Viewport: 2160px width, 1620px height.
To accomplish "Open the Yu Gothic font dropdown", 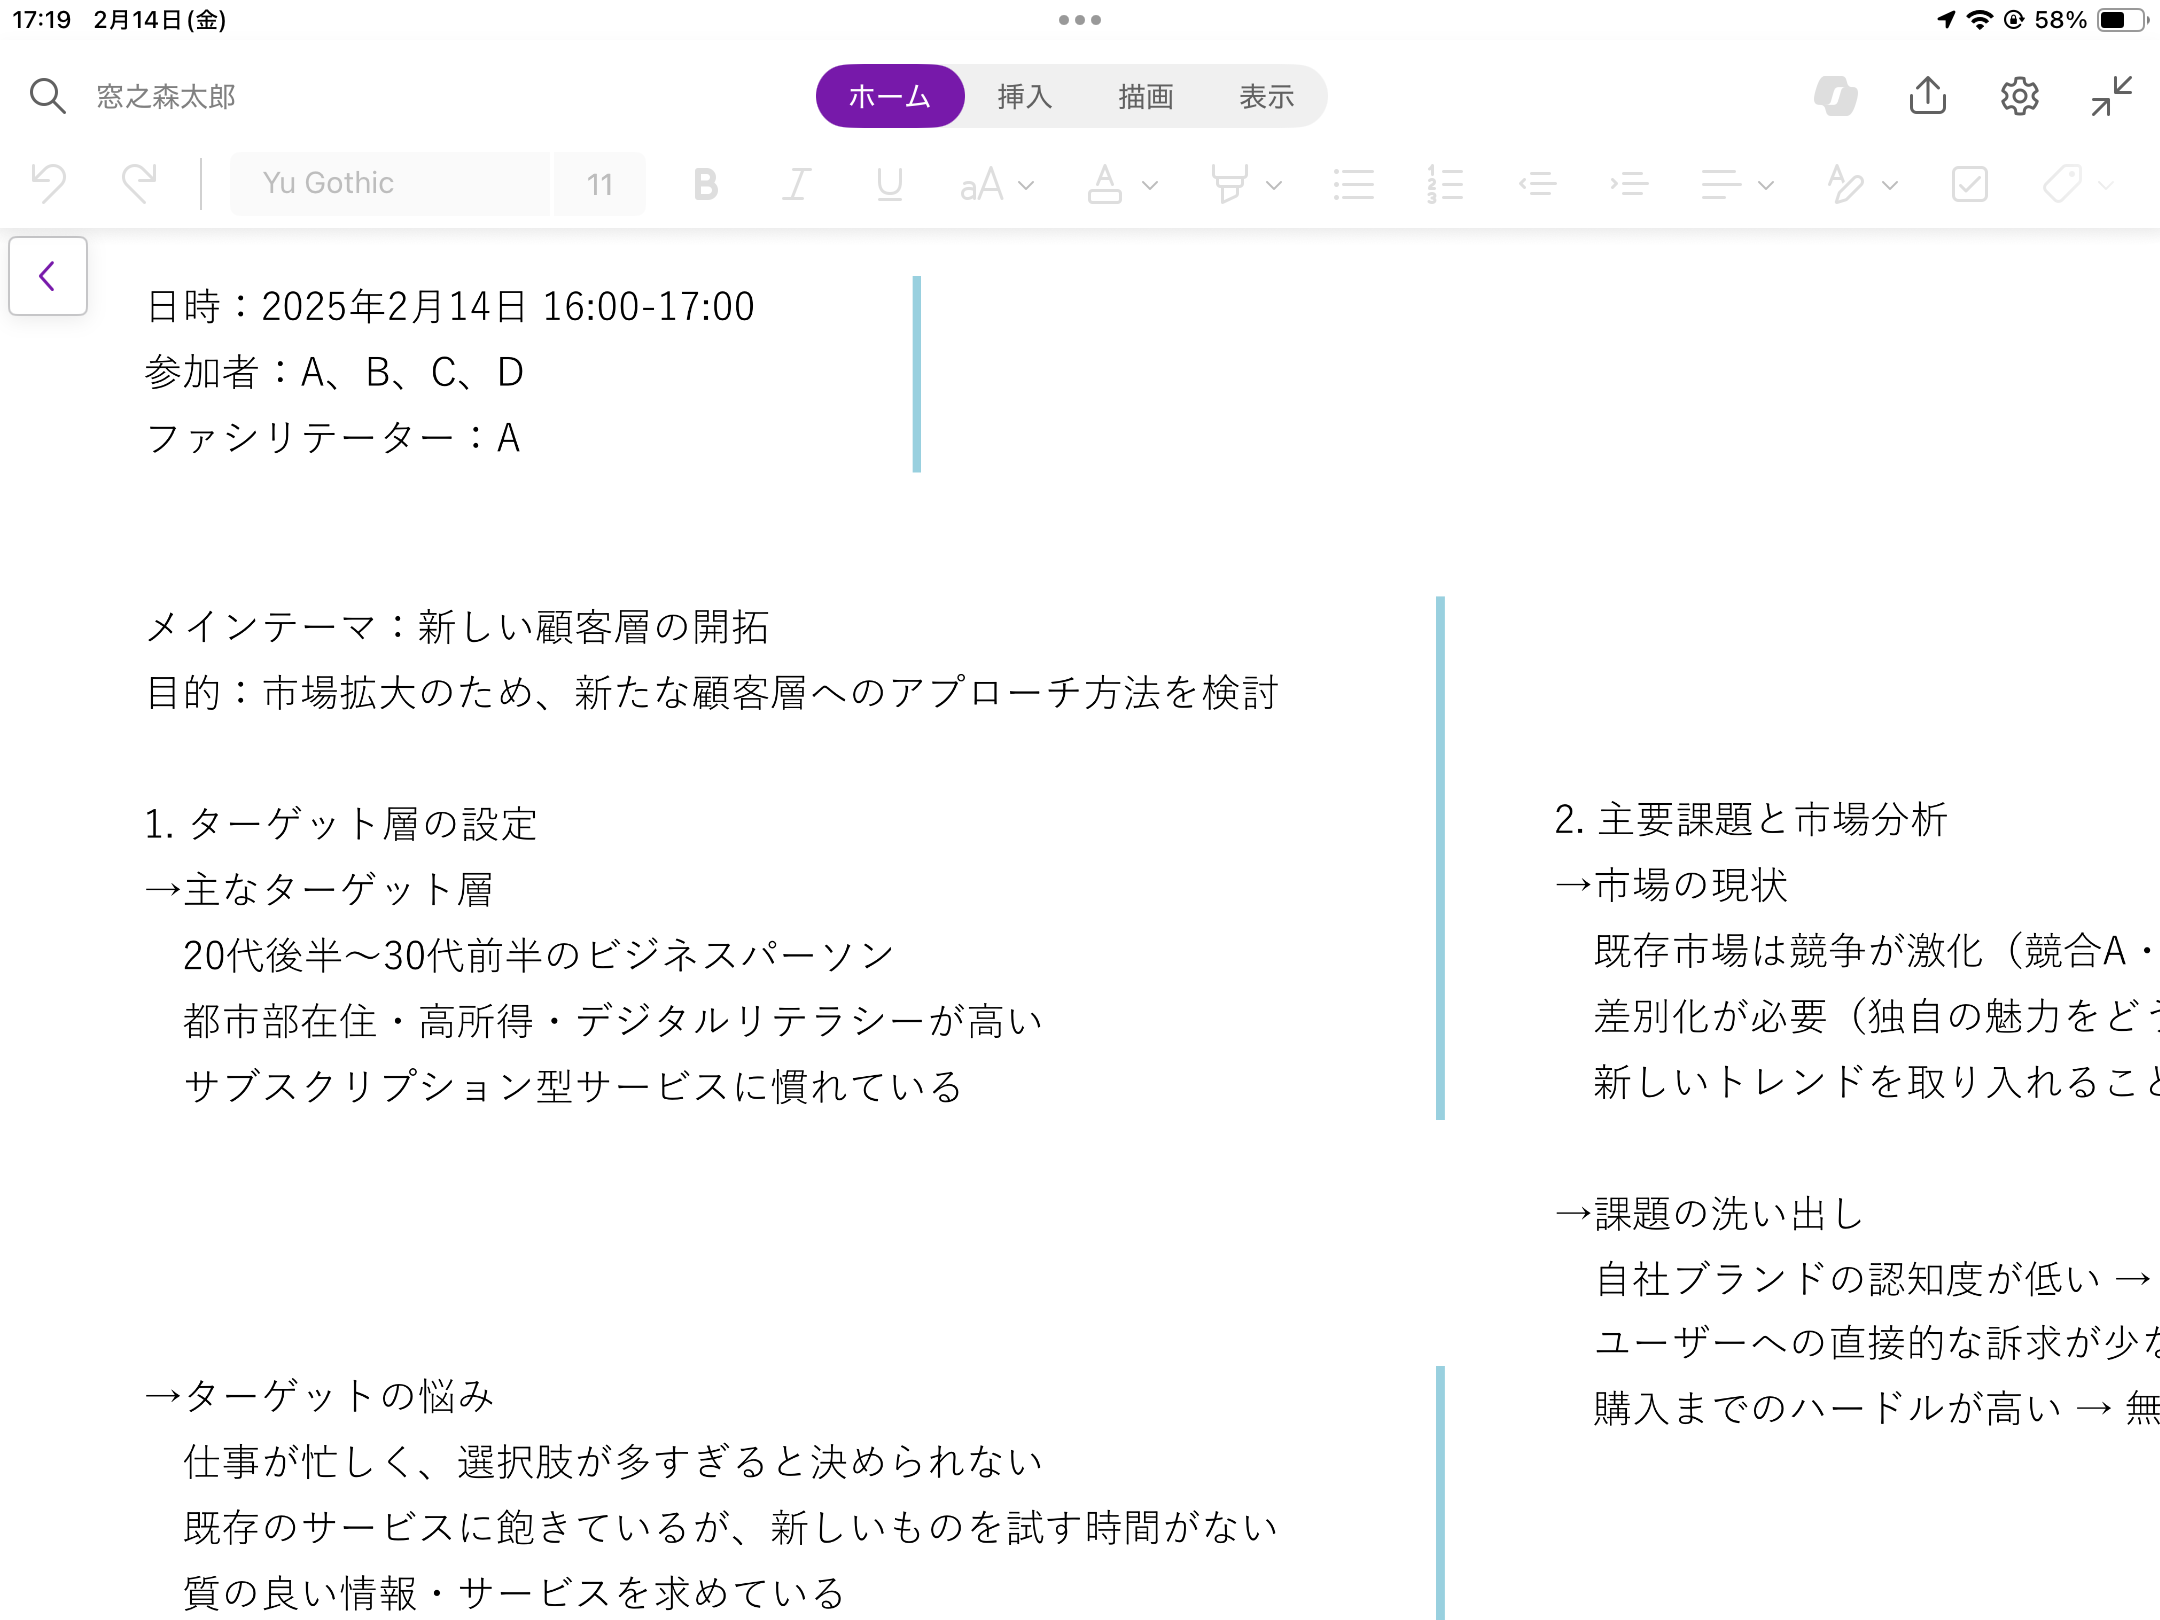I will 390,183.
